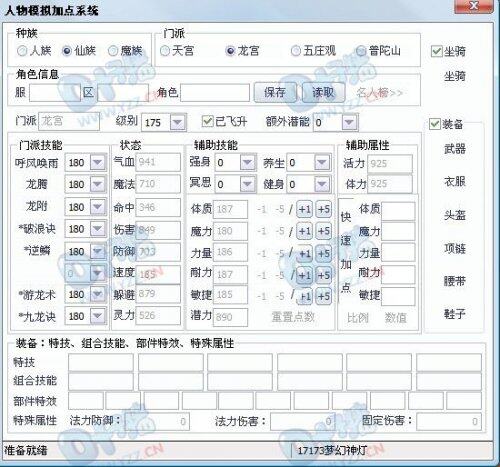Open the 九龙诀 skill level dropdown
Image resolution: width=500 pixels, height=467 pixels.
[98, 316]
